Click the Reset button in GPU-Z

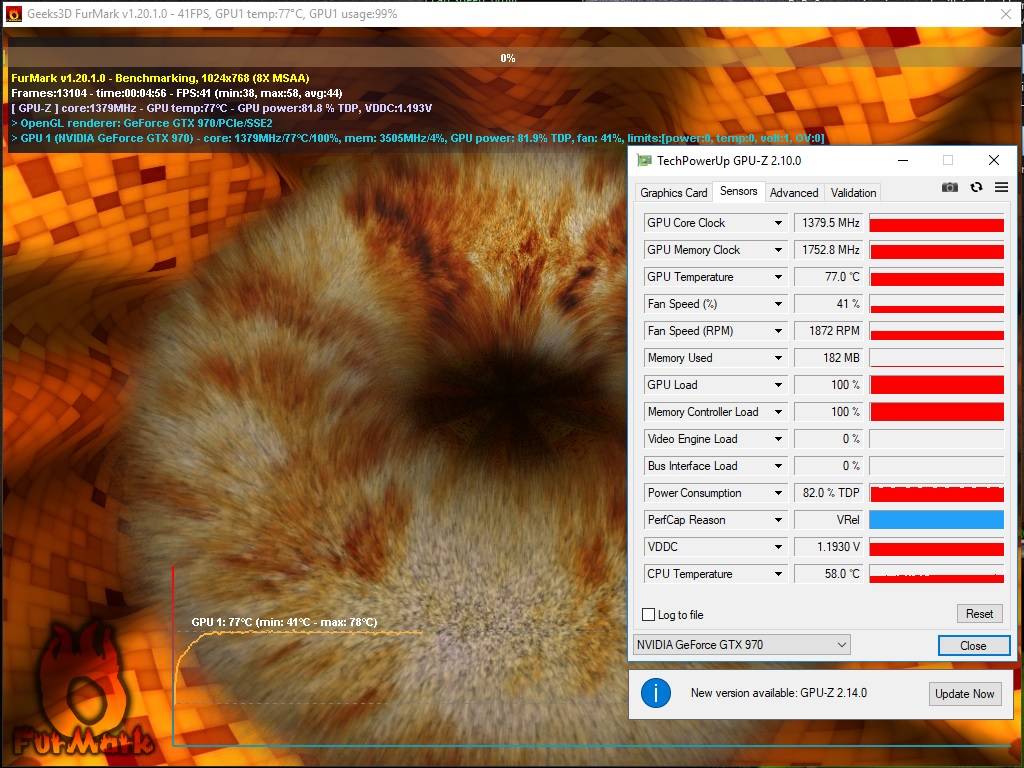[x=979, y=614]
